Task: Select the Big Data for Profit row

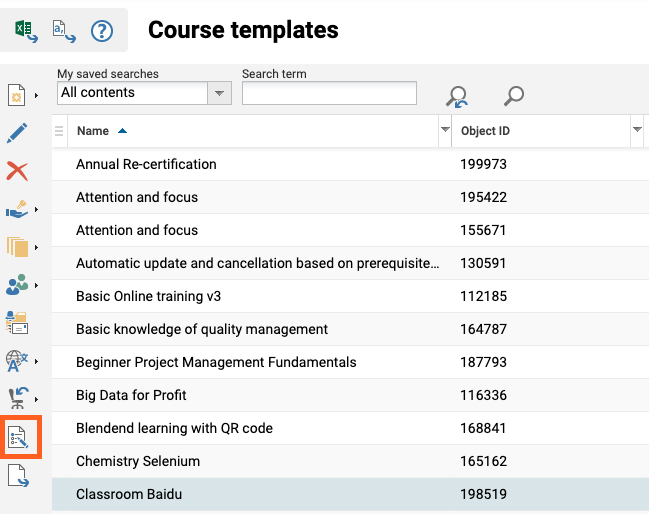Action: pos(131,395)
